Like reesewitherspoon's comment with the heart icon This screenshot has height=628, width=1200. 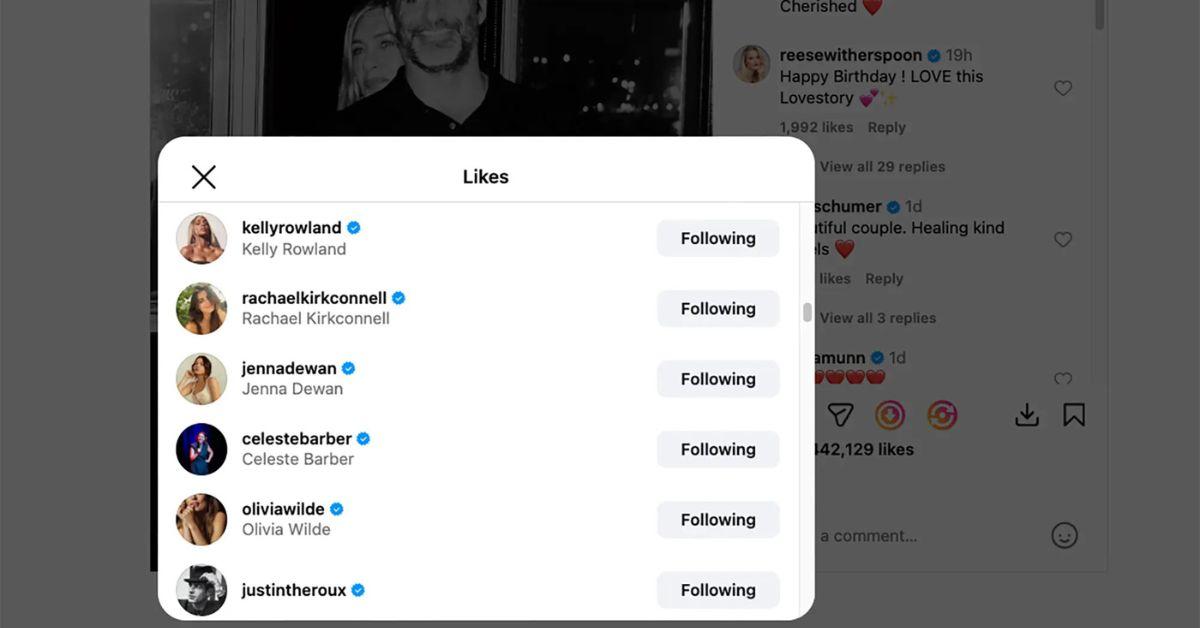(x=1063, y=87)
